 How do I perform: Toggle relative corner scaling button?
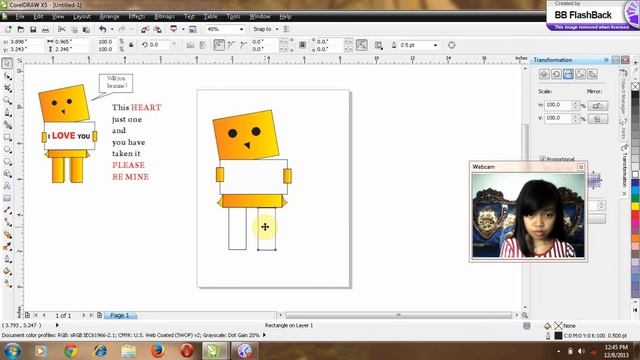click(362, 45)
